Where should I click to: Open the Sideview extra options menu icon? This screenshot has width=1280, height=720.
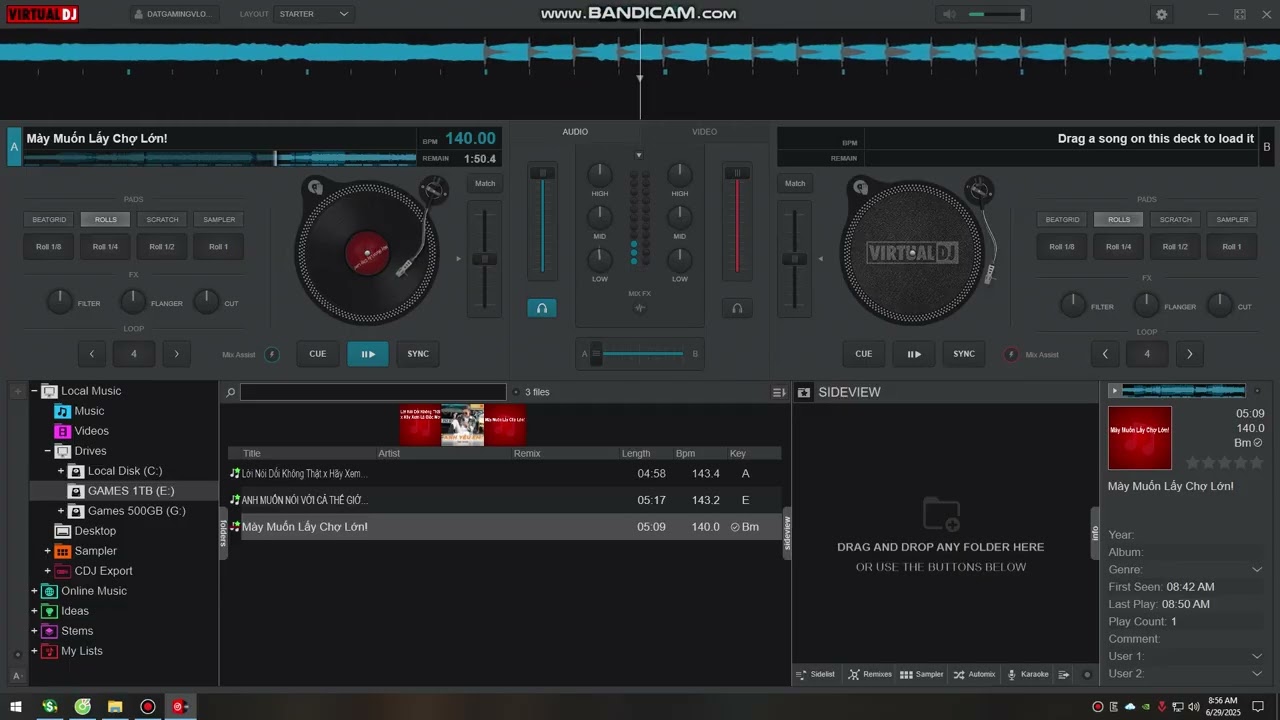tap(1064, 675)
